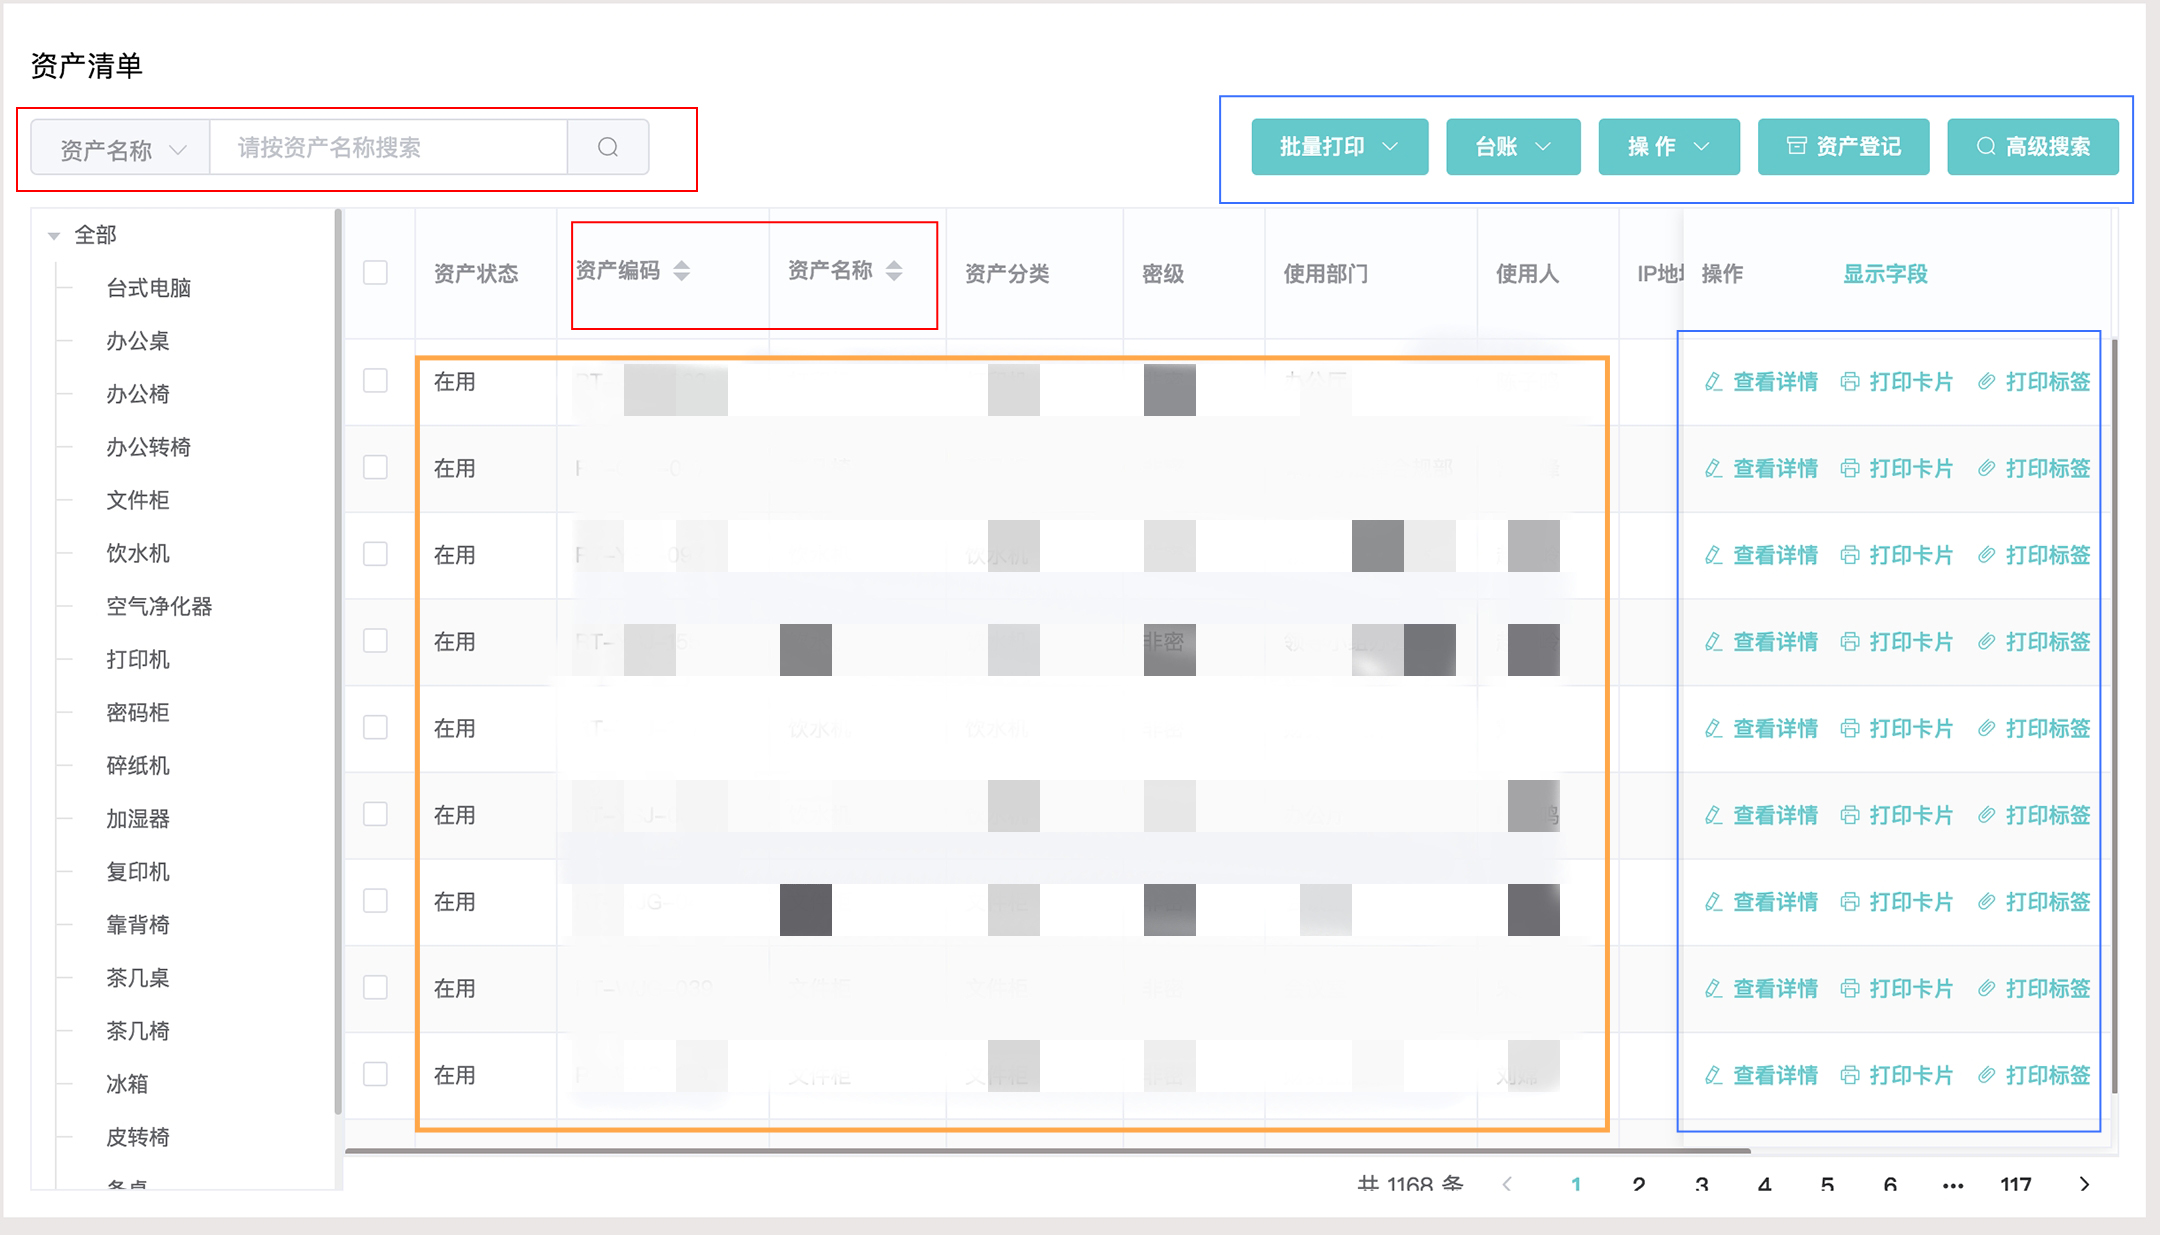Check the third row checkbox
Image resolution: width=2160 pixels, height=1235 pixels.
coord(375,554)
